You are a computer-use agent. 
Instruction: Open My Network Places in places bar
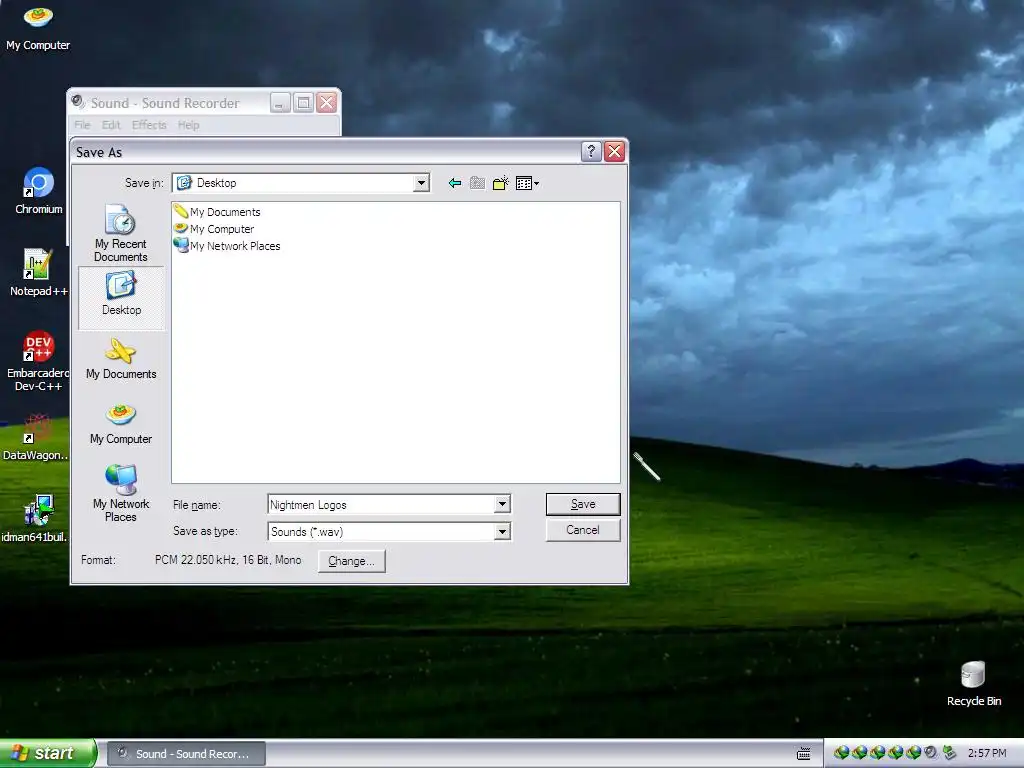[x=121, y=493]
